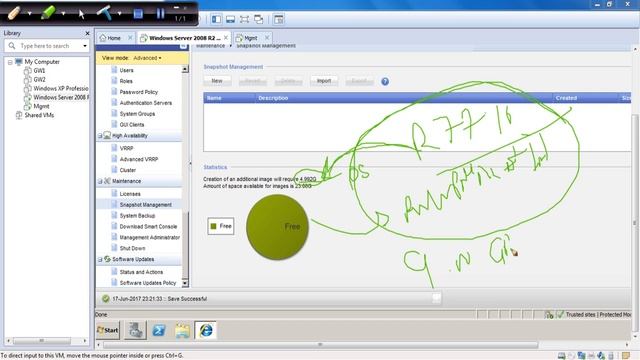Viewport: 640px width, 360px height.
Task: Click the Free pie chart
Action: coord(278,227)
